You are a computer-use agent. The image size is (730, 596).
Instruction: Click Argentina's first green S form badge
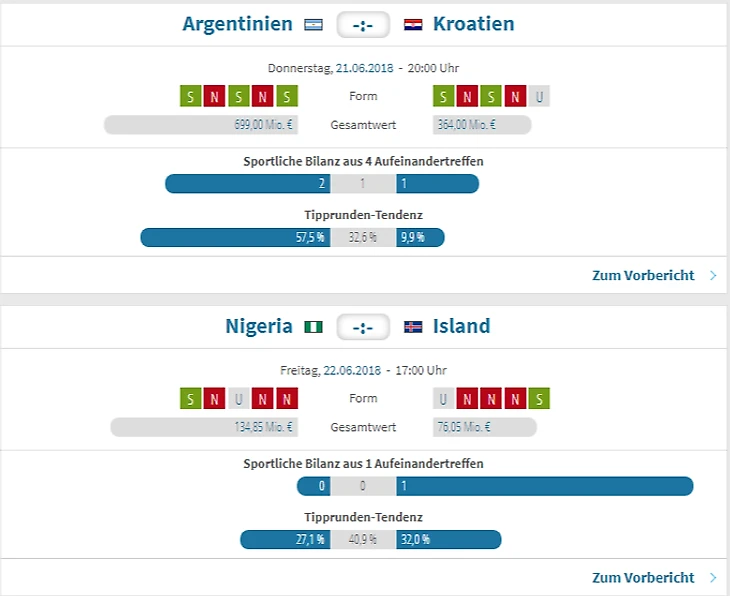tap(190, 97)
